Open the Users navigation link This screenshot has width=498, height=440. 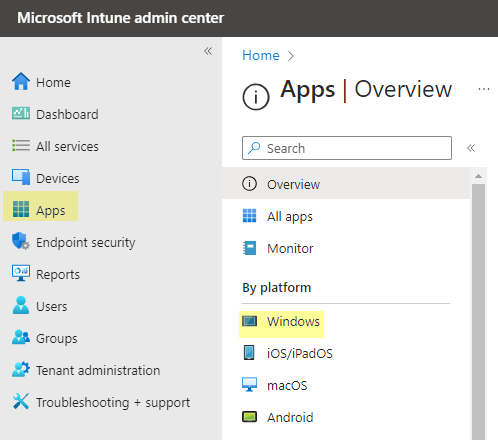52,306
